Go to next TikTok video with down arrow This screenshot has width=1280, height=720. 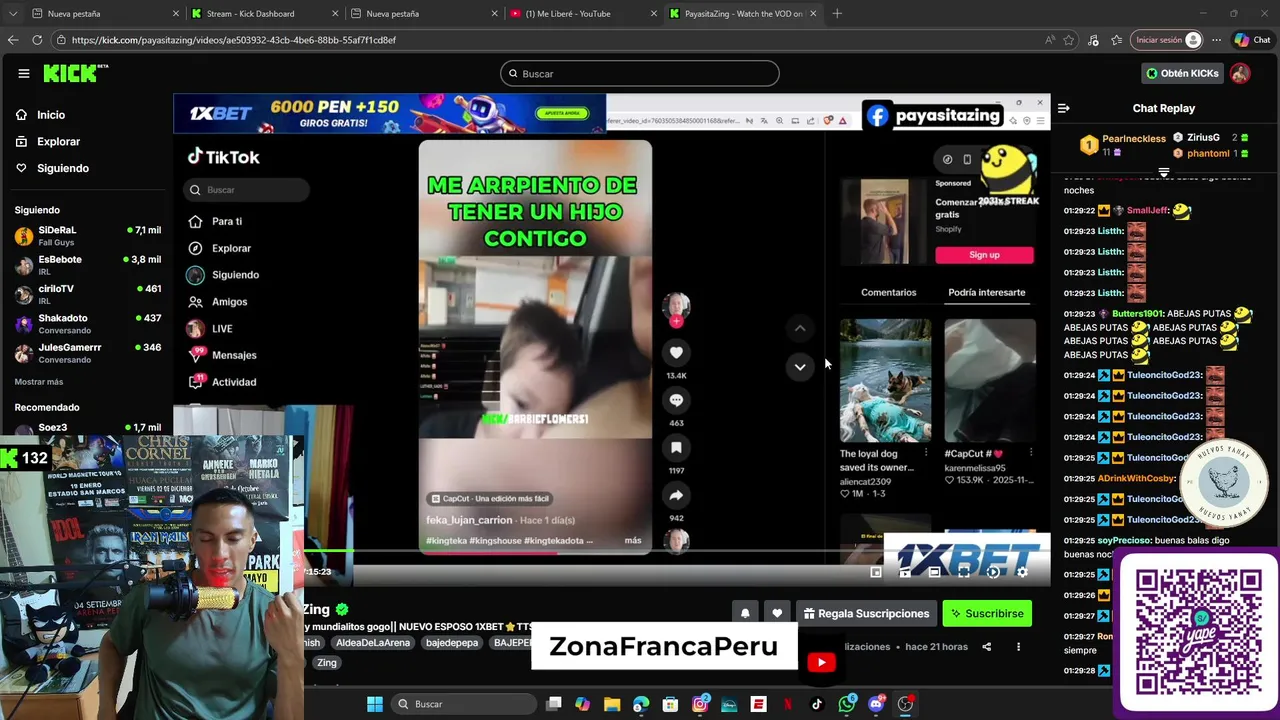(800, 367)
